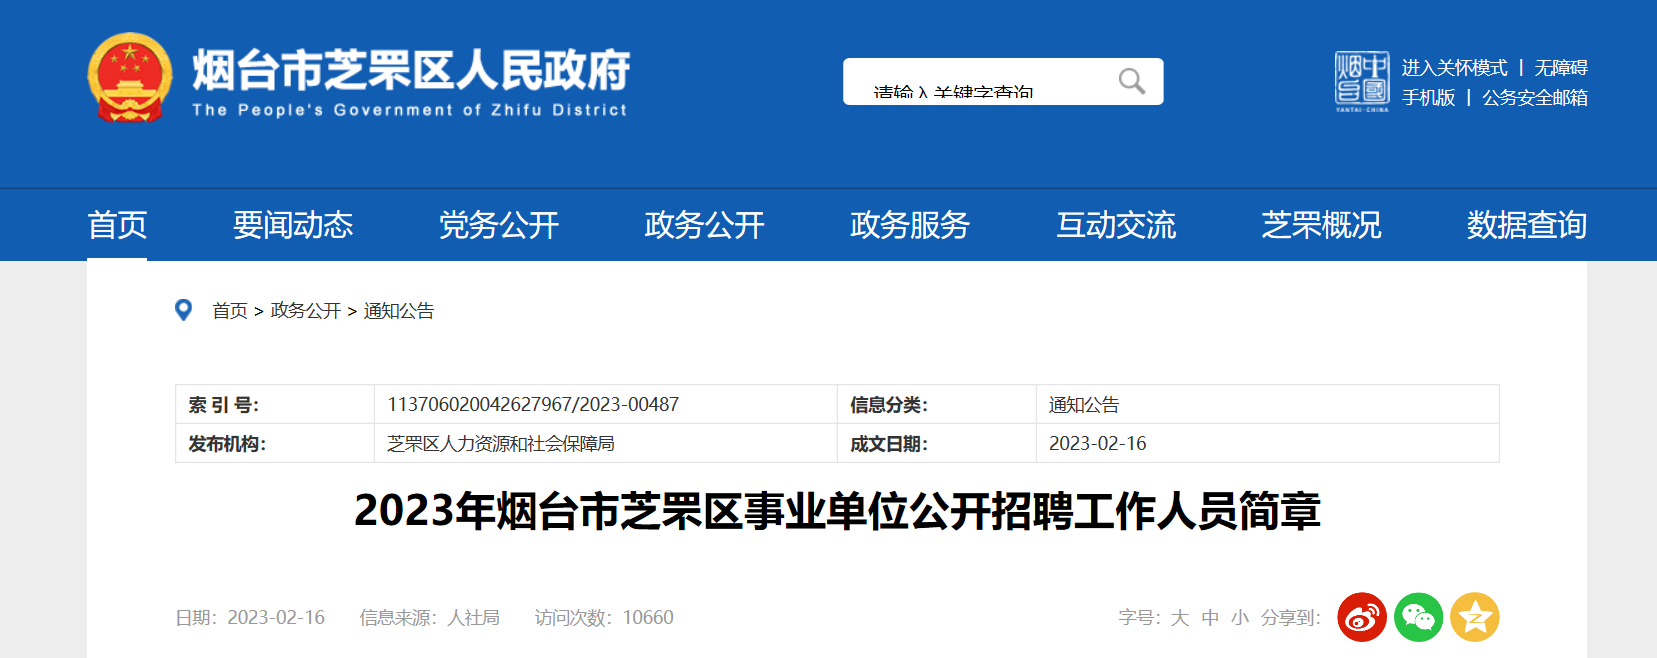Set font size to large (大)

(x=1180, y=618)
